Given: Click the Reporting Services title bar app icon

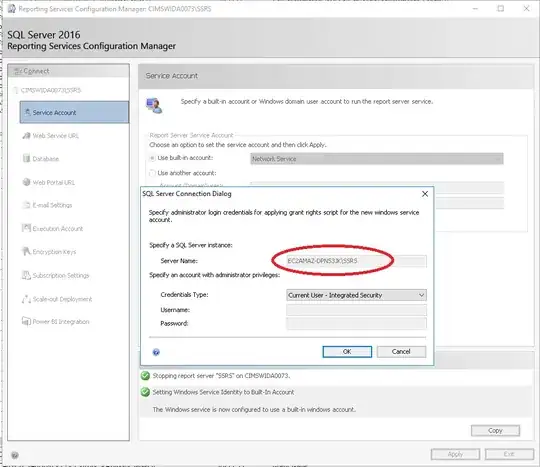Looking at the screenshot, I should [12, 9].
